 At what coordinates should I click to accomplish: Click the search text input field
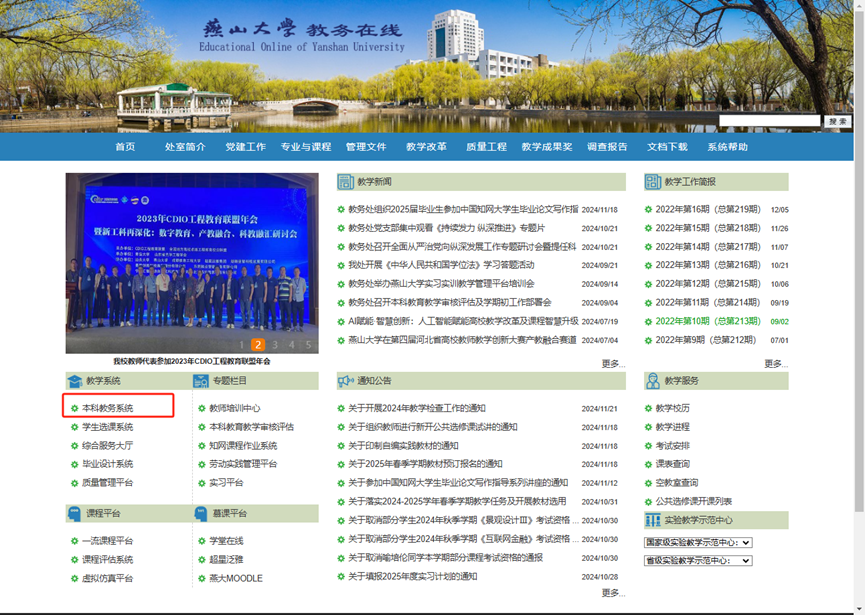pyautogui.click(x=769, y=121)
